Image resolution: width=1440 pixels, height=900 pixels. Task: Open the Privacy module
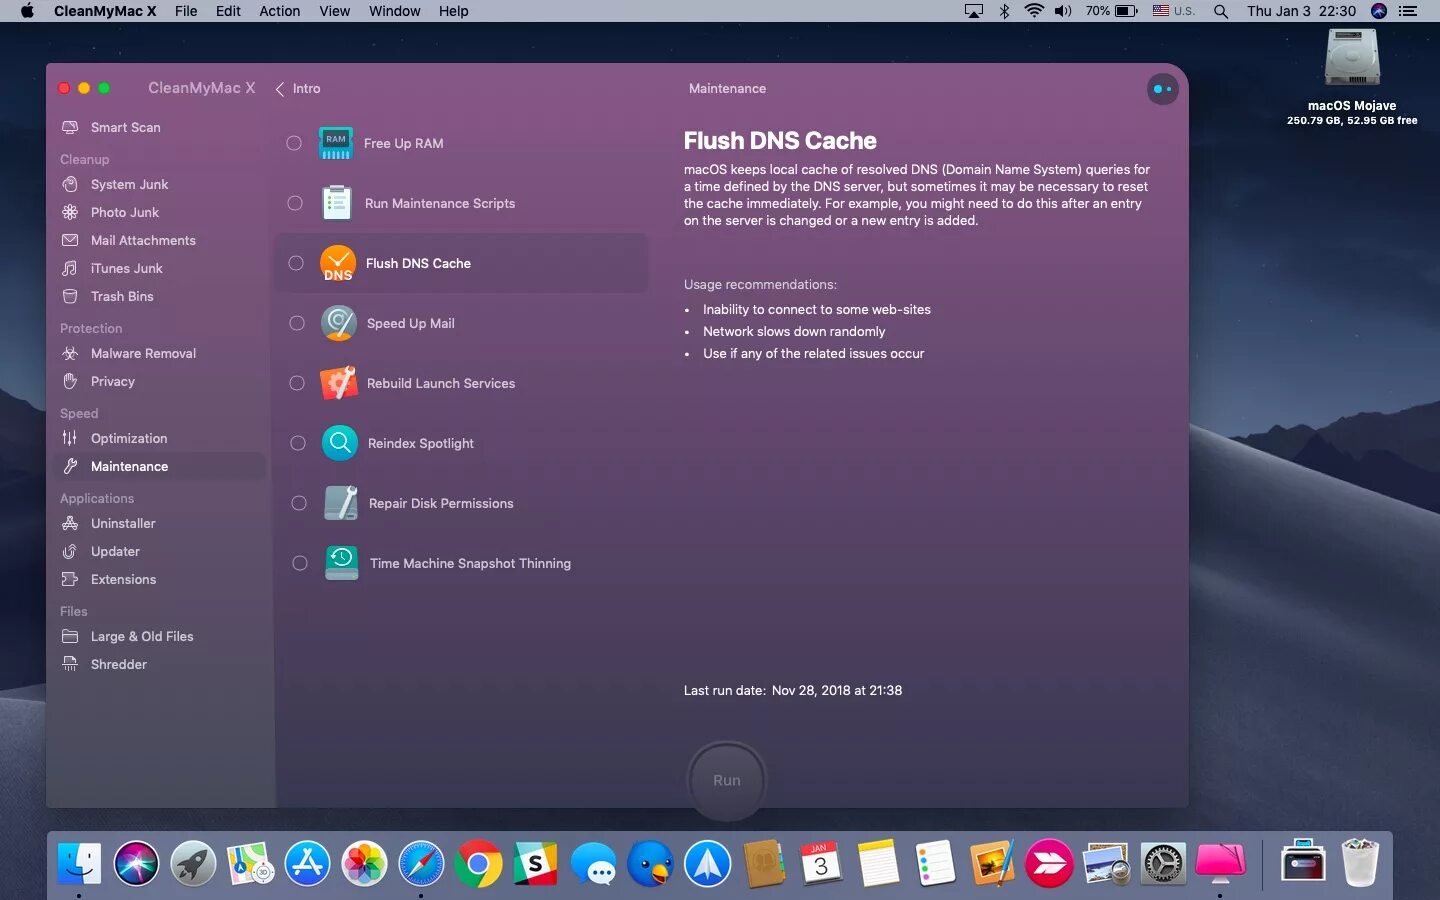pos(112,381)
